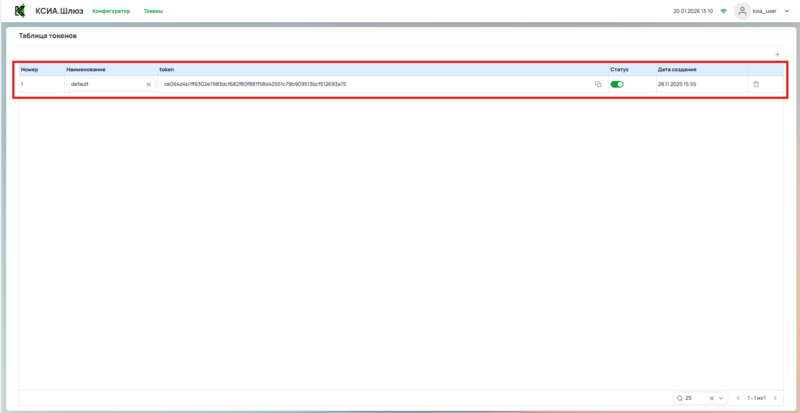Screen dimensions: 800x413
Task: Go to the previous page arrow
Action: click(x=738, y=398)
